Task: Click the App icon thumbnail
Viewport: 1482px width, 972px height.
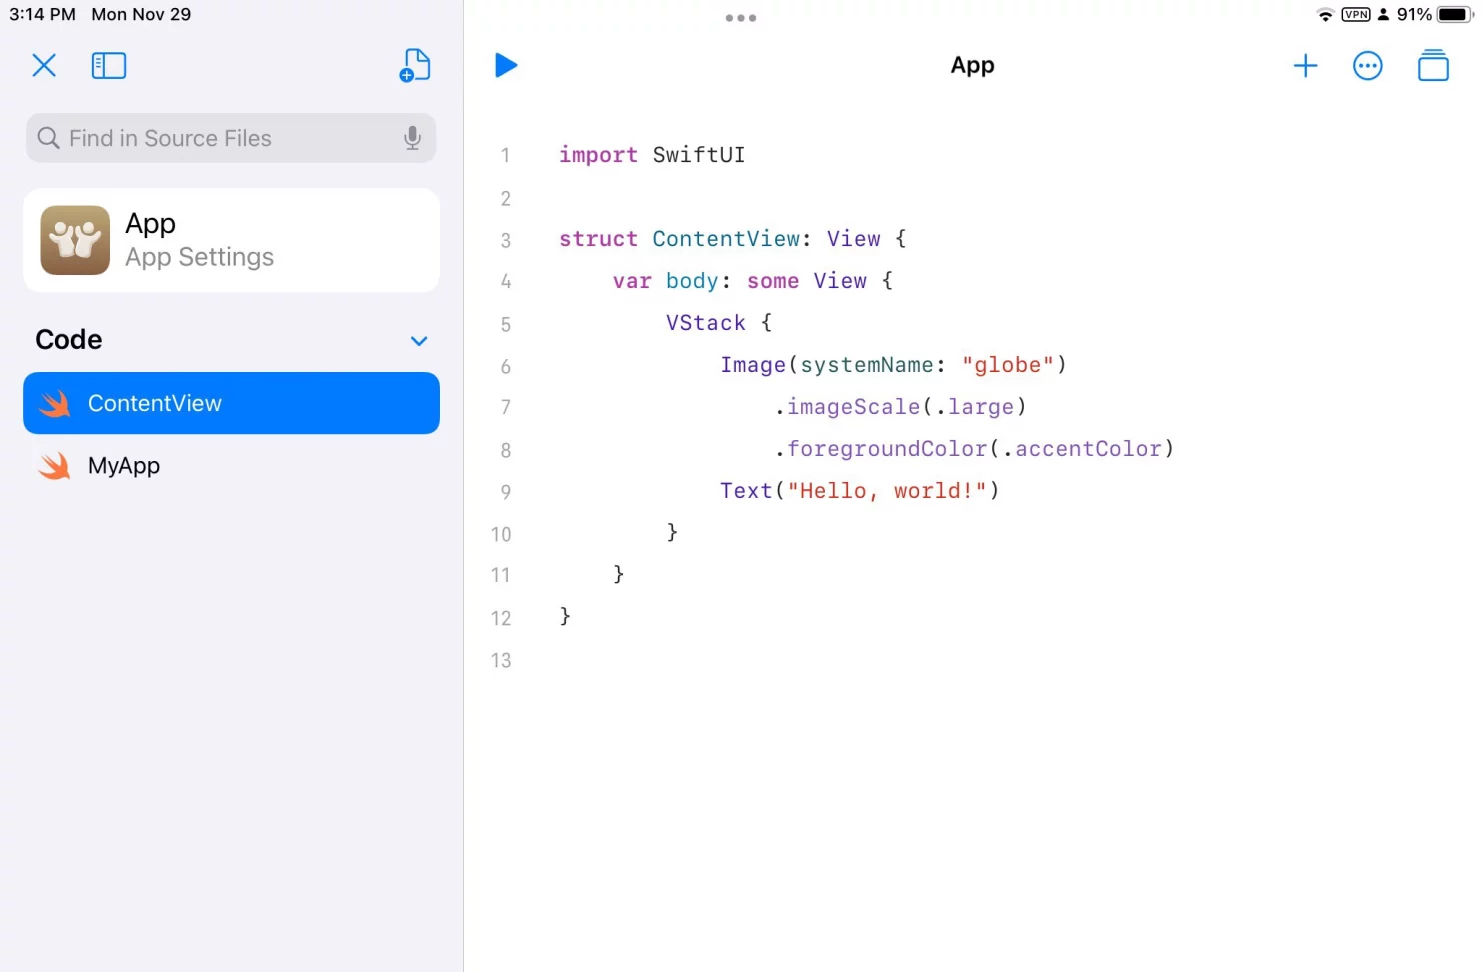Action: [75, 240]
